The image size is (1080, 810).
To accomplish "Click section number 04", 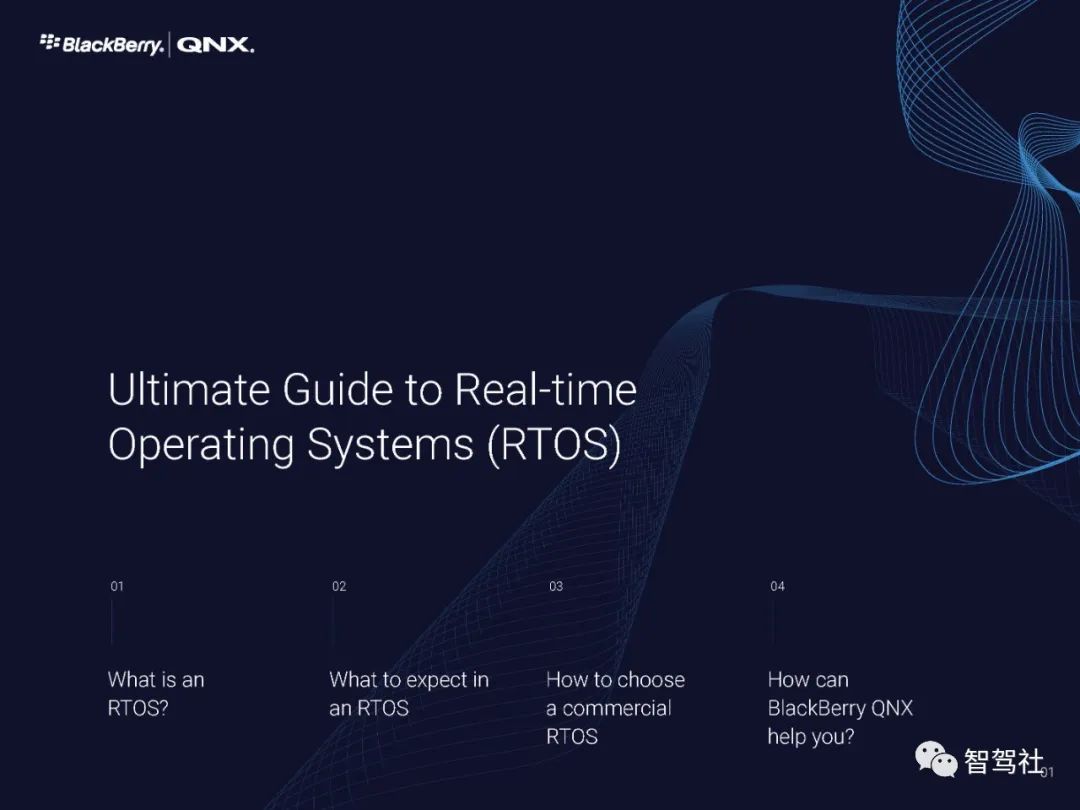I will pyautogui.click(x=778, y=586).
